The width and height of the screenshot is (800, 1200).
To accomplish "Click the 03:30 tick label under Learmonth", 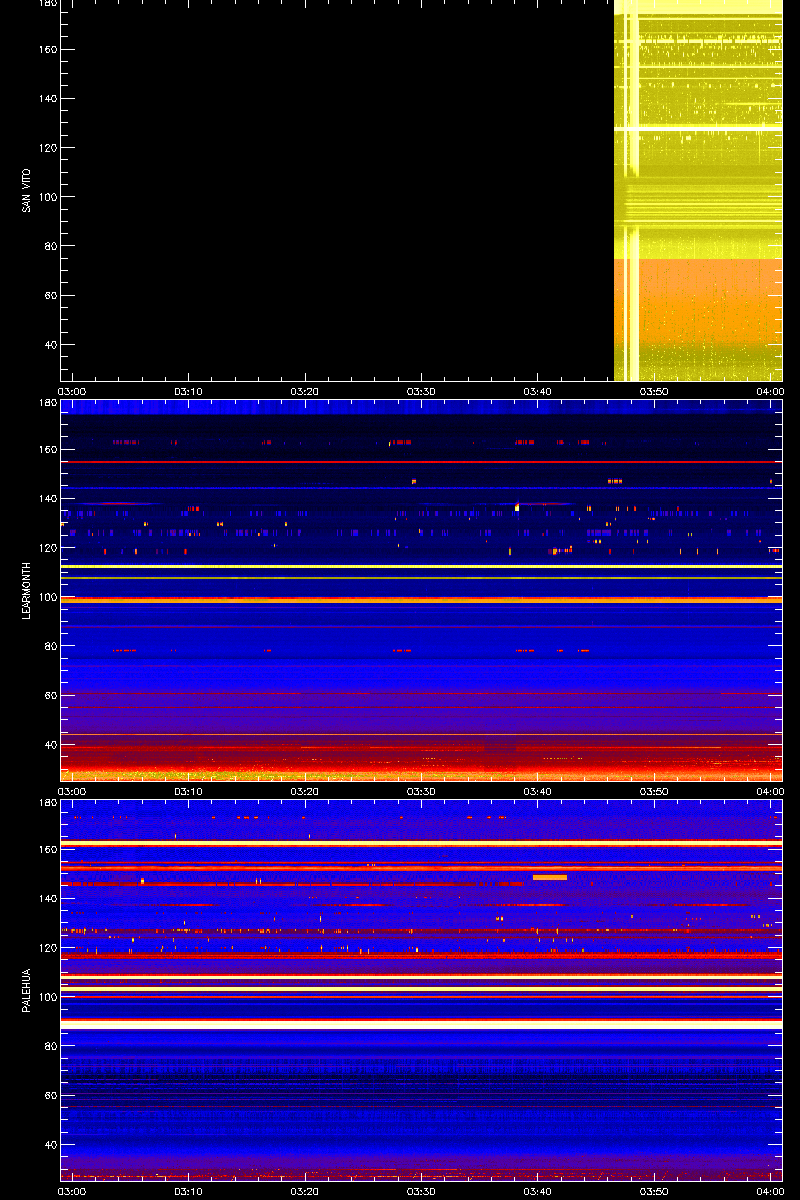I will [421, 791].
